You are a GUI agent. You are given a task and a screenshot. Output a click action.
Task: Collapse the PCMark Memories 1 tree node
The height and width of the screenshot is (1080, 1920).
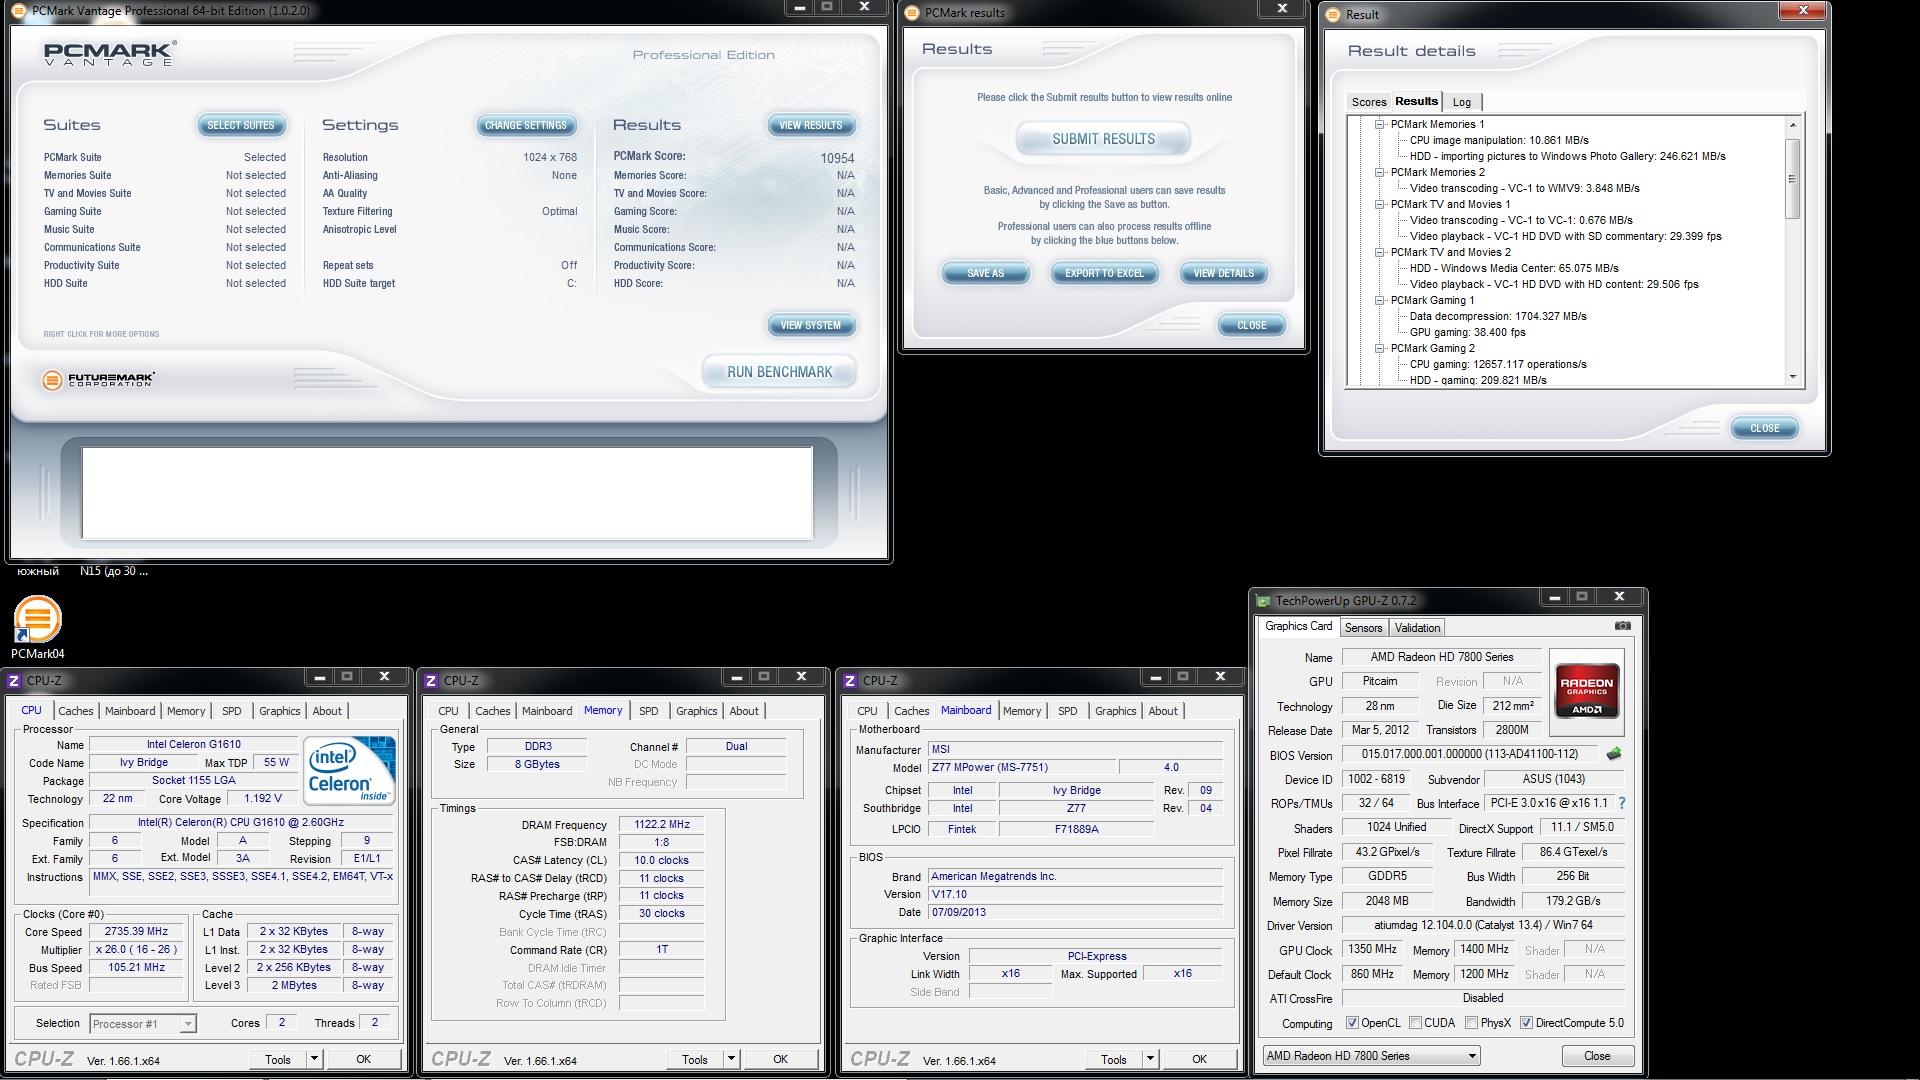[x=1379, y=125]
